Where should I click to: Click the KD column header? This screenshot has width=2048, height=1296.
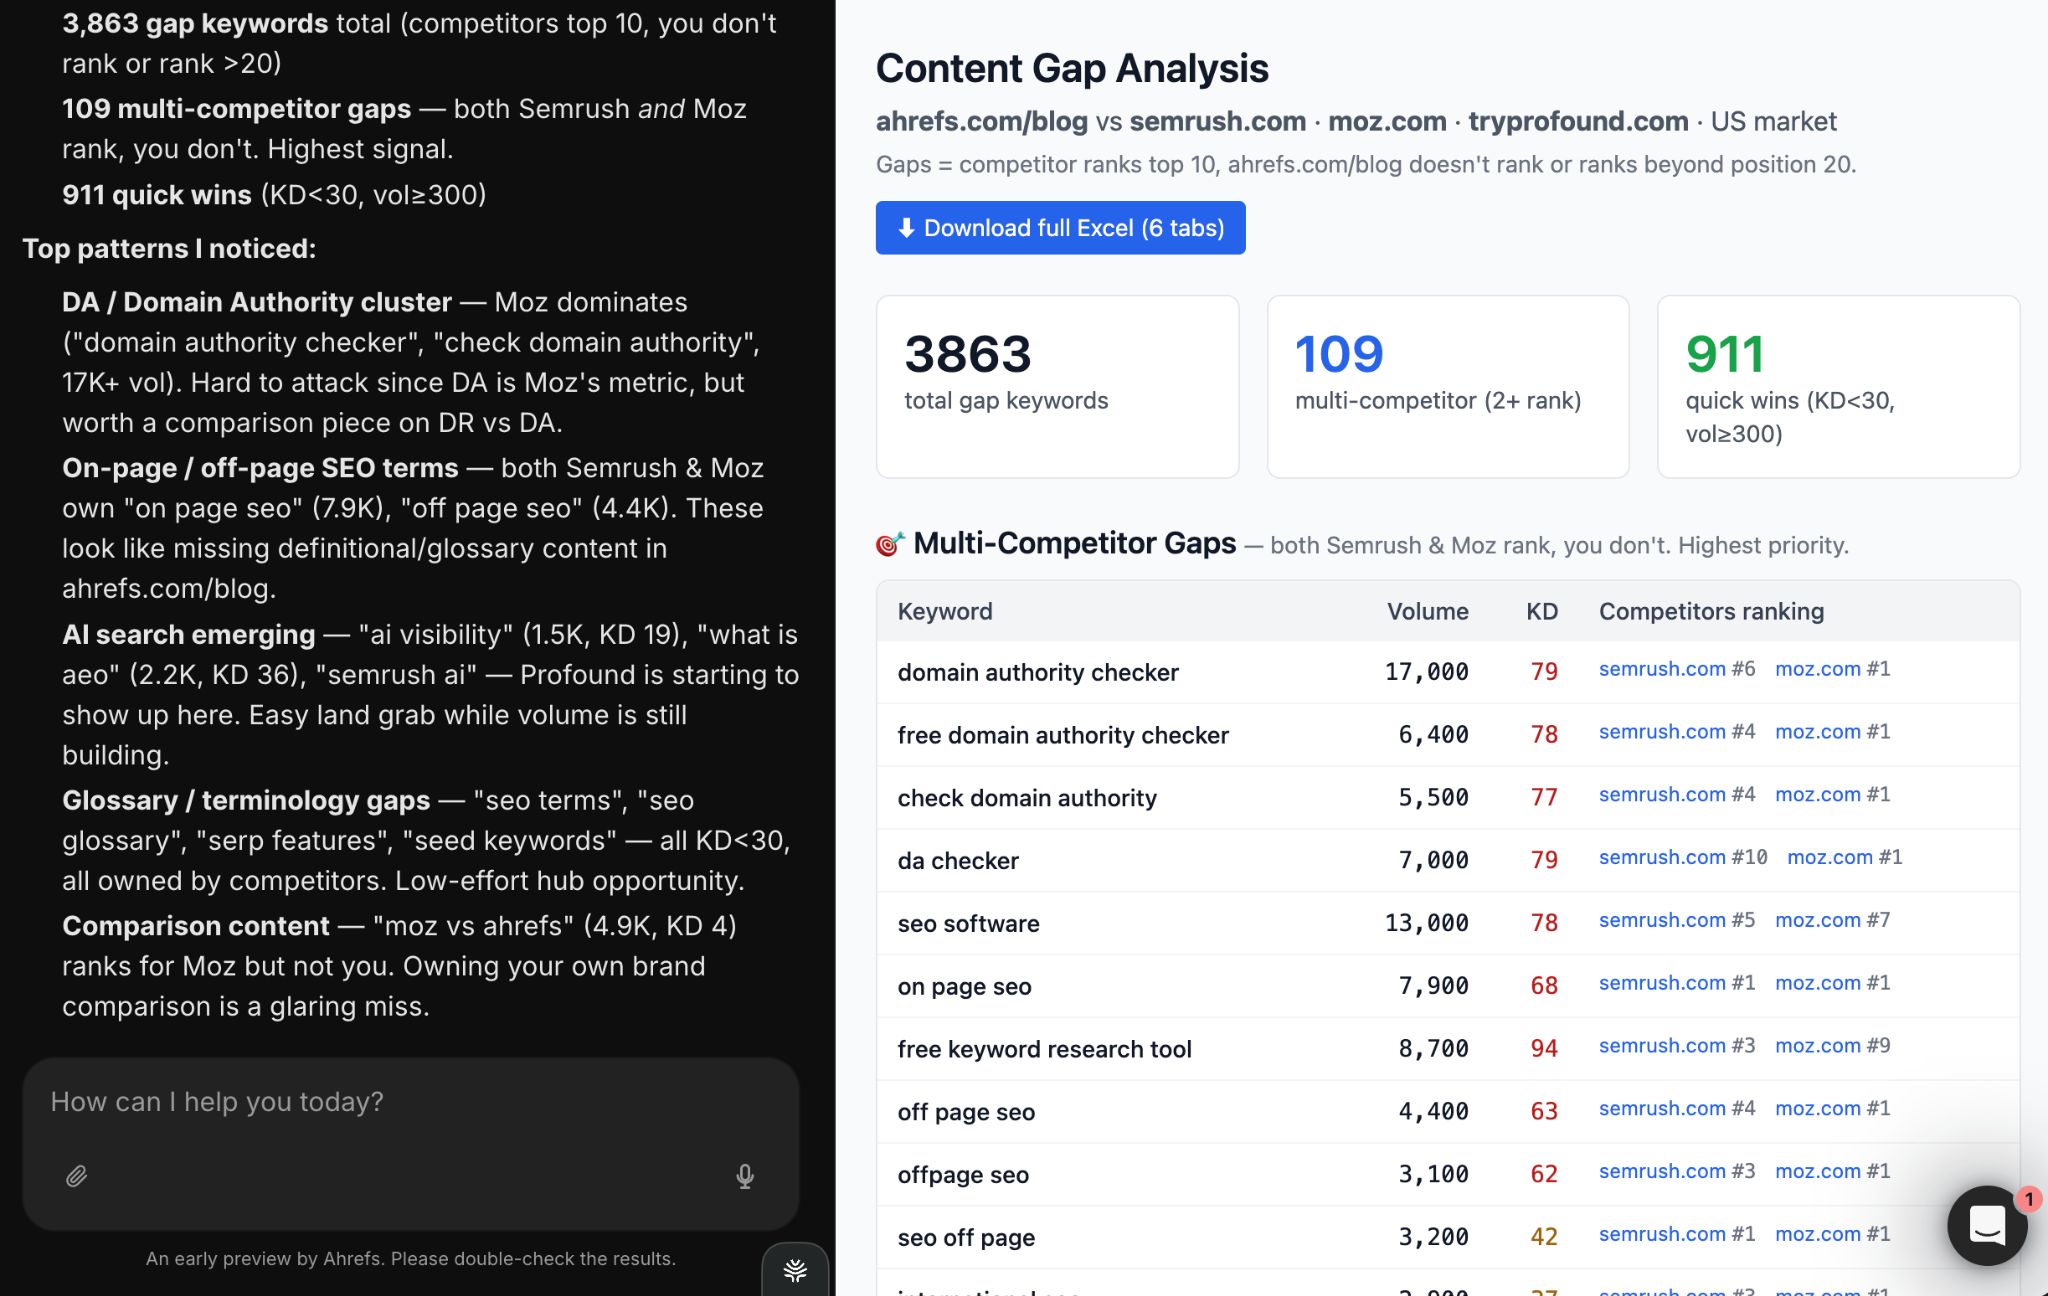coord(1542,611)
